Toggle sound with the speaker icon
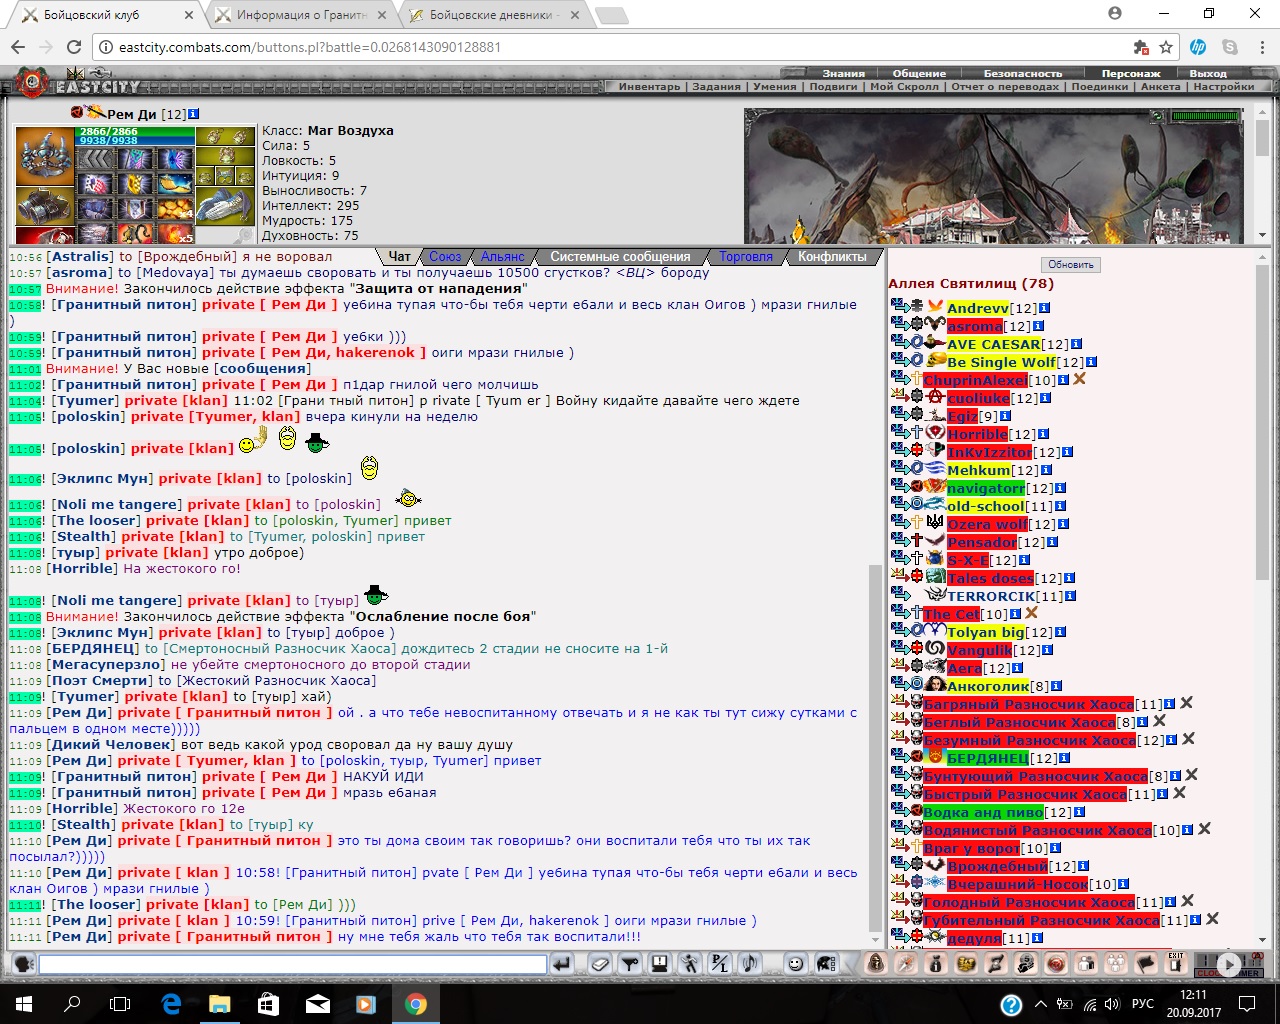The width and height of the screenshot is (1280, 1024). coord(749,965)
